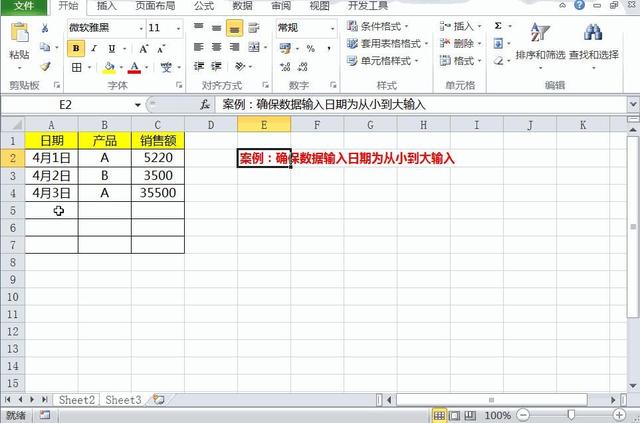Open the Name Box dropdown arrow
The image size is (640, 423).
coord(138,105)
